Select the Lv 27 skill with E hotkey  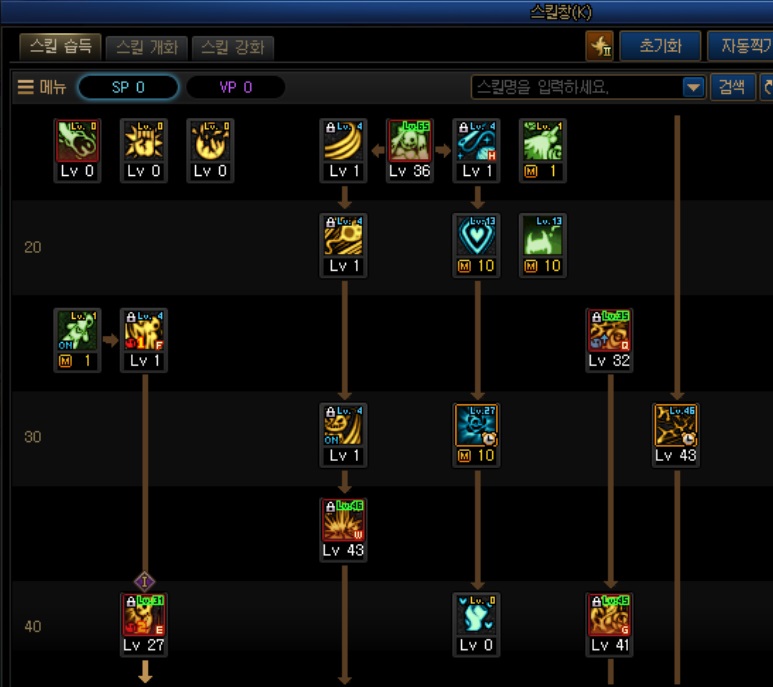[144, 615]
